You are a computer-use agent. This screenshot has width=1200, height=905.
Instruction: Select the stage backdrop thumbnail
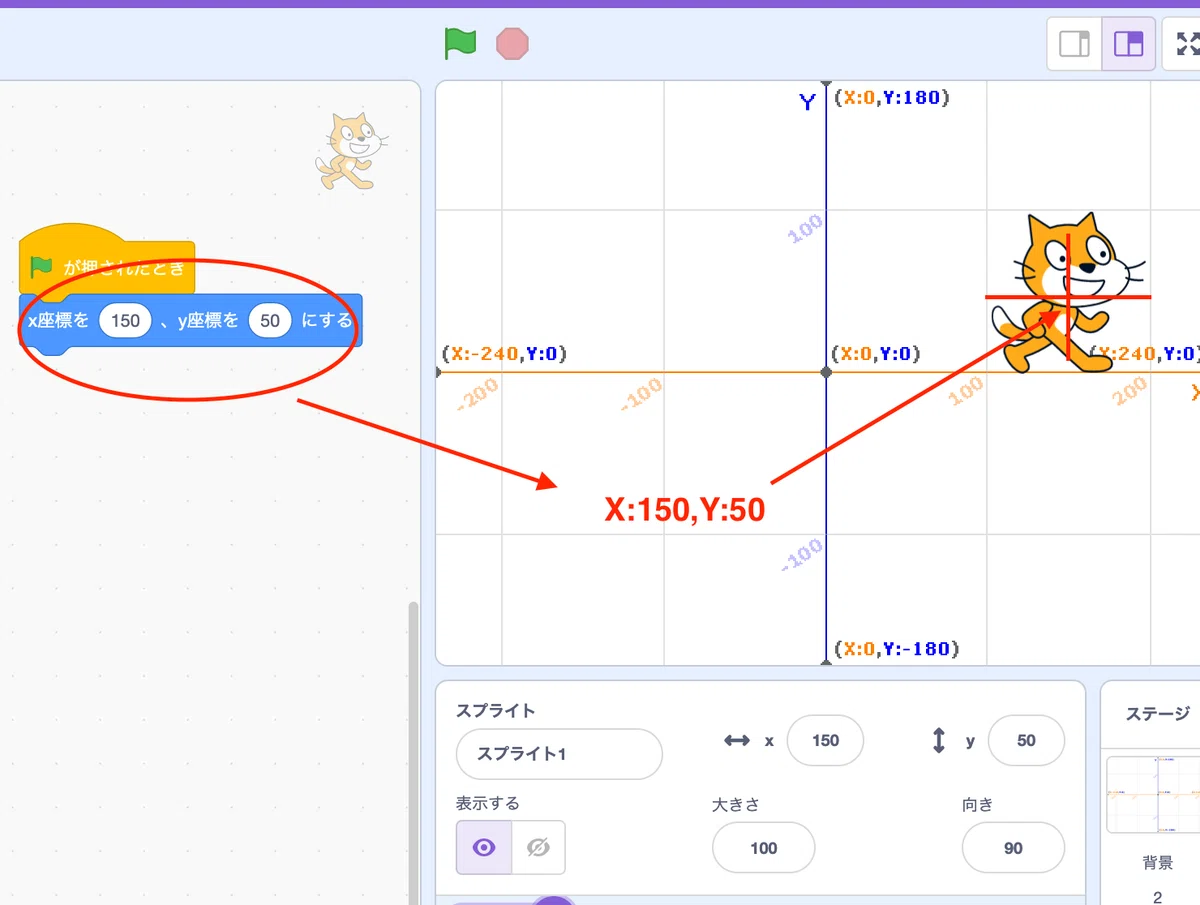point(1154,795)
